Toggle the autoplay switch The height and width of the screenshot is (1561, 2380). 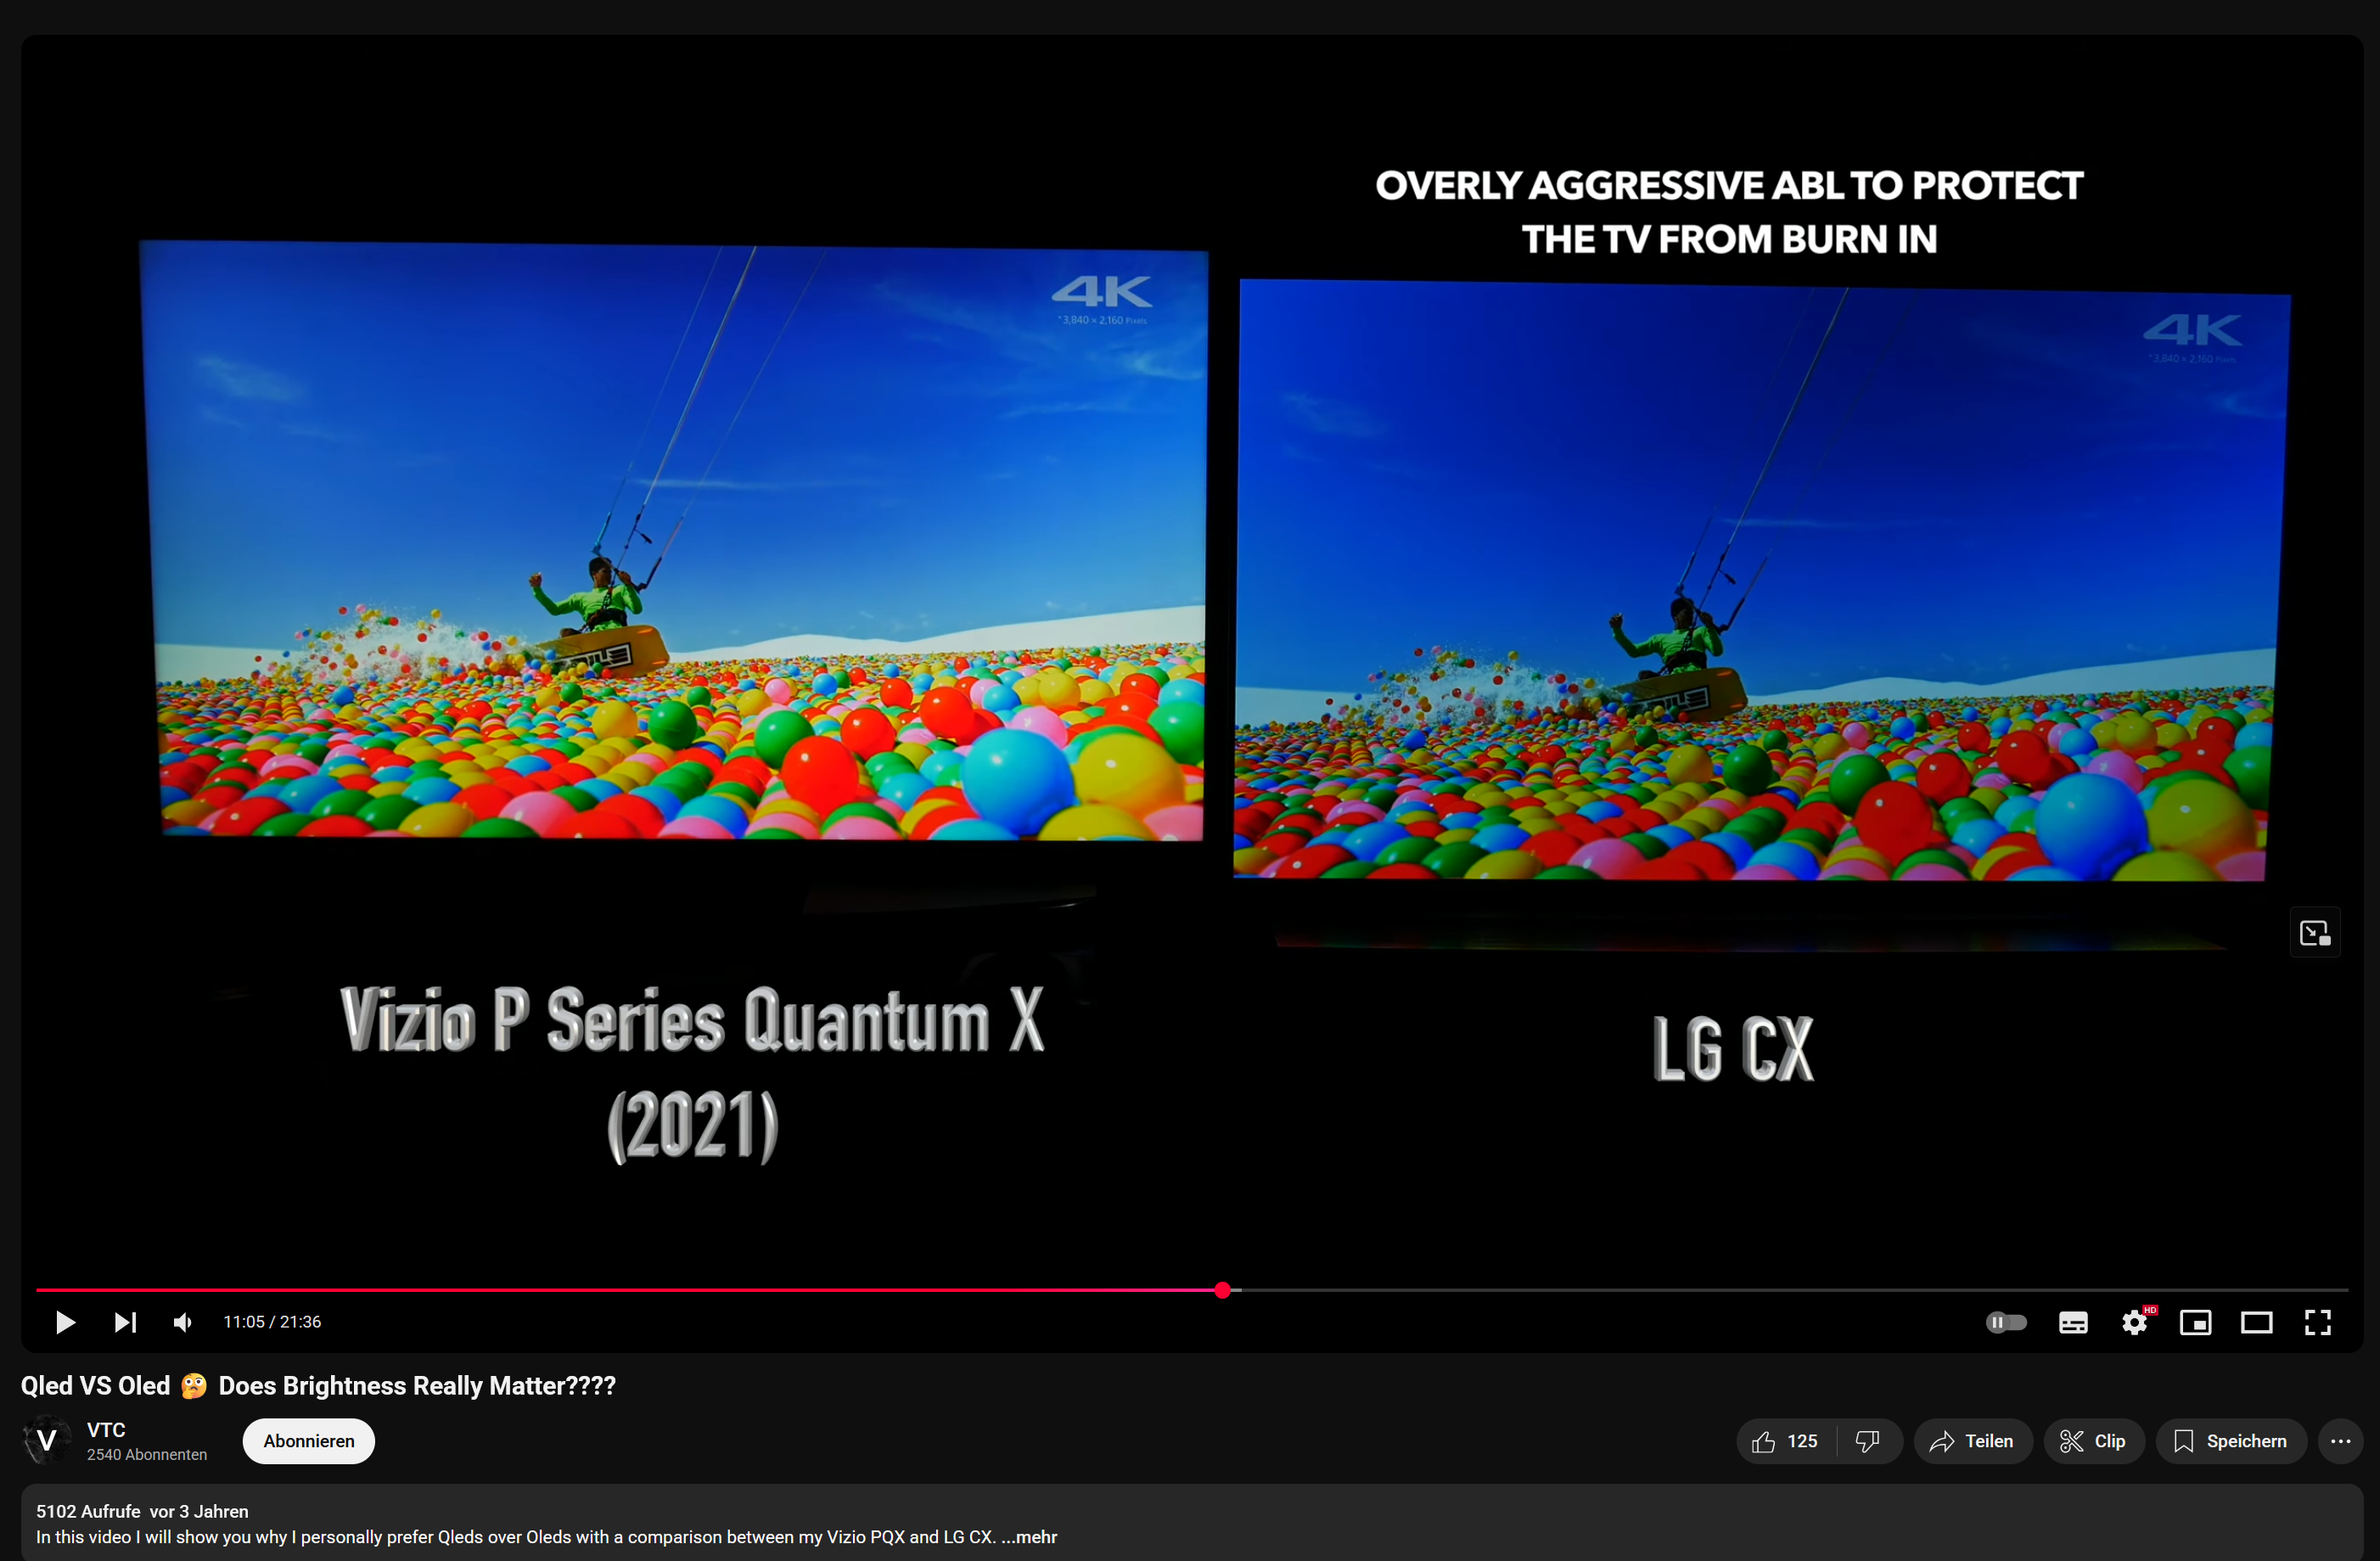[2005, 1322]
